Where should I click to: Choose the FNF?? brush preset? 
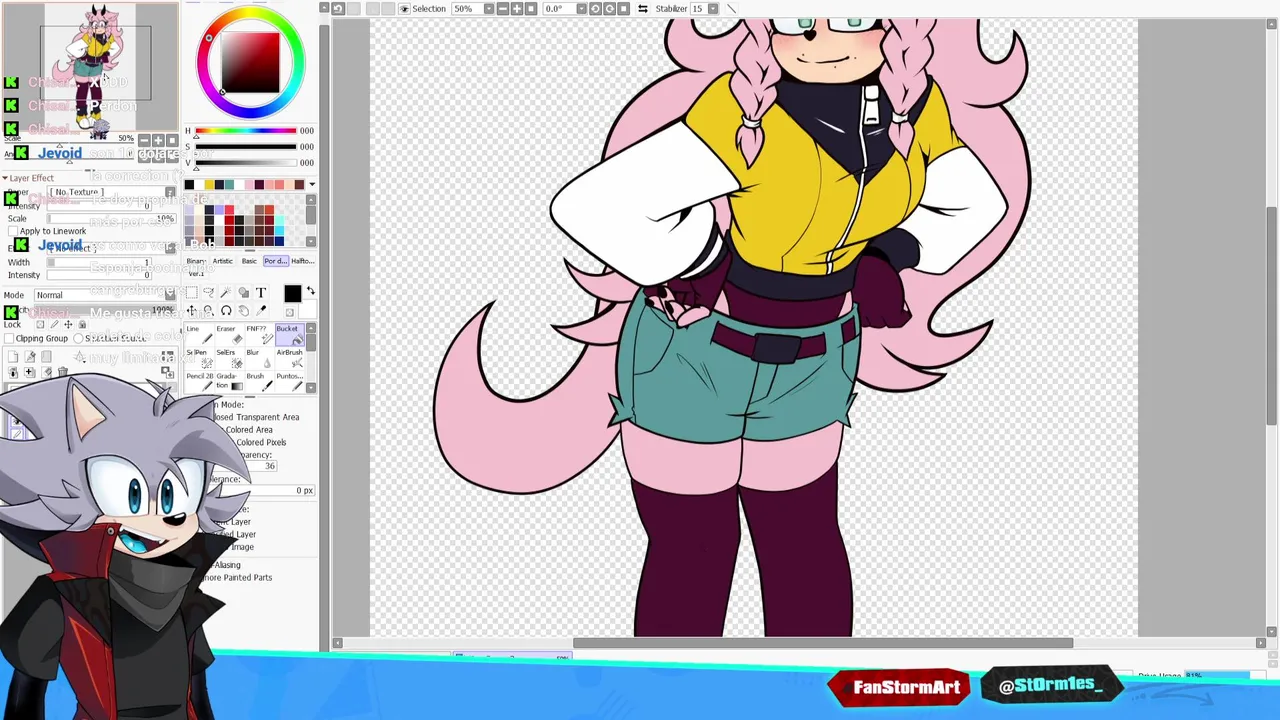tap(260, 335)
